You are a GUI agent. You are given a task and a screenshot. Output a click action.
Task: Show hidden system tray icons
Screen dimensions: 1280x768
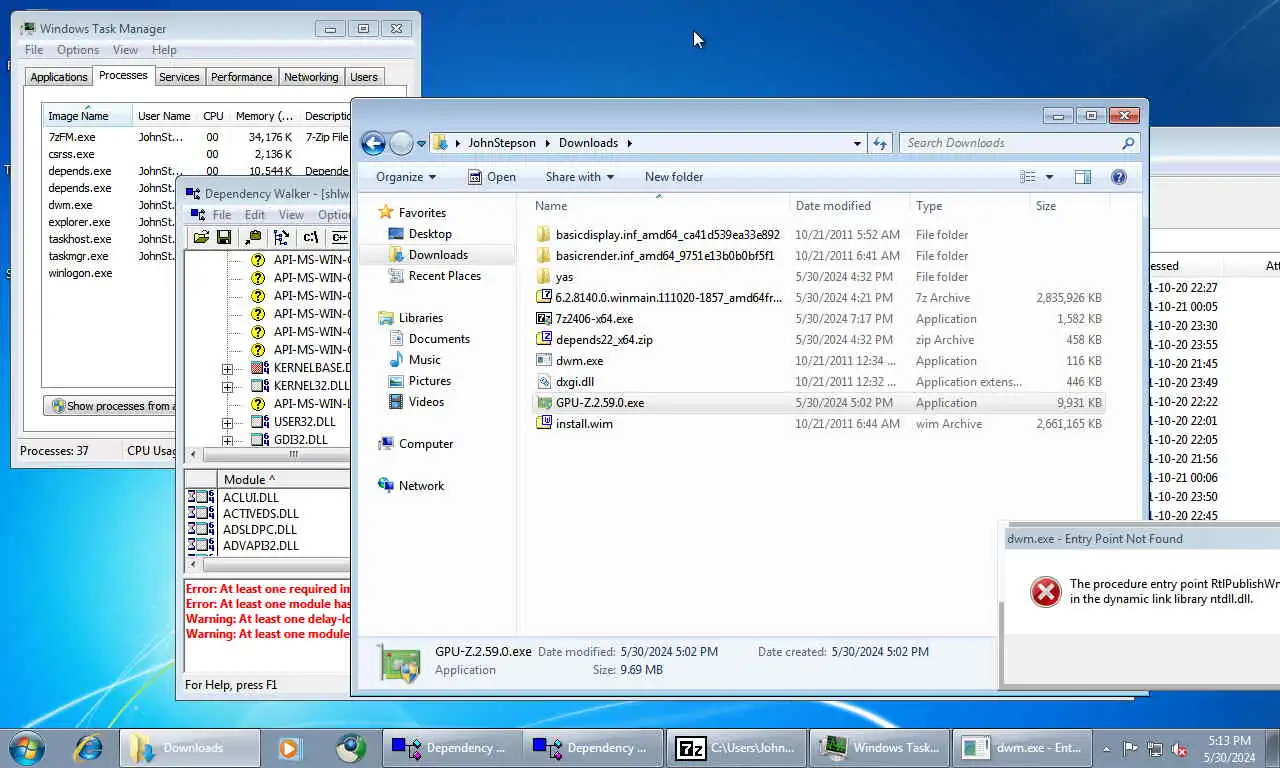1106,748
